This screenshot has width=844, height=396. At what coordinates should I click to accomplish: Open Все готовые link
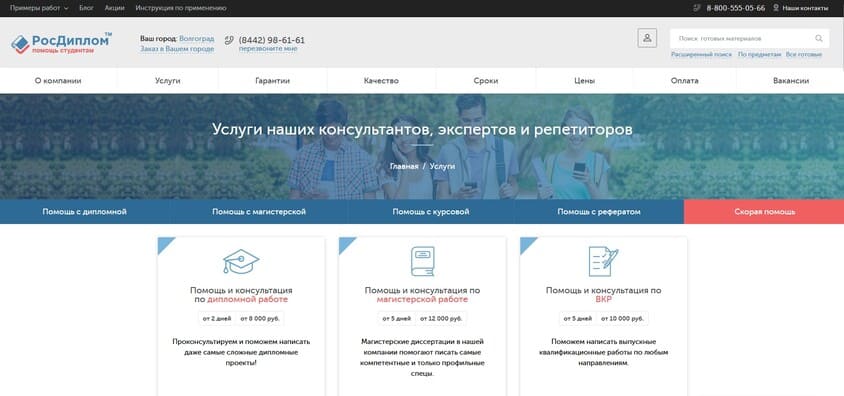pyautogui.click(x=804, y=54)
